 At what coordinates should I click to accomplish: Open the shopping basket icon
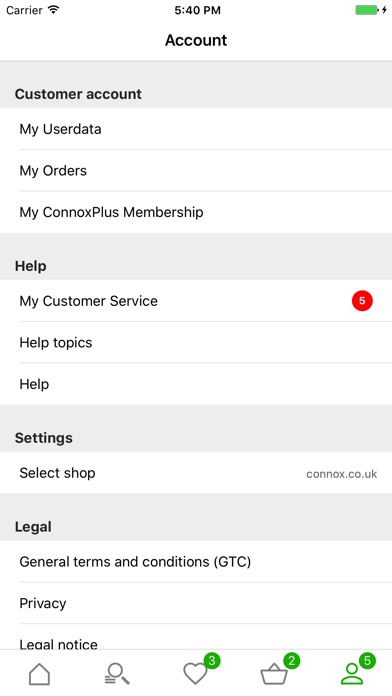(x=274, y=674)
